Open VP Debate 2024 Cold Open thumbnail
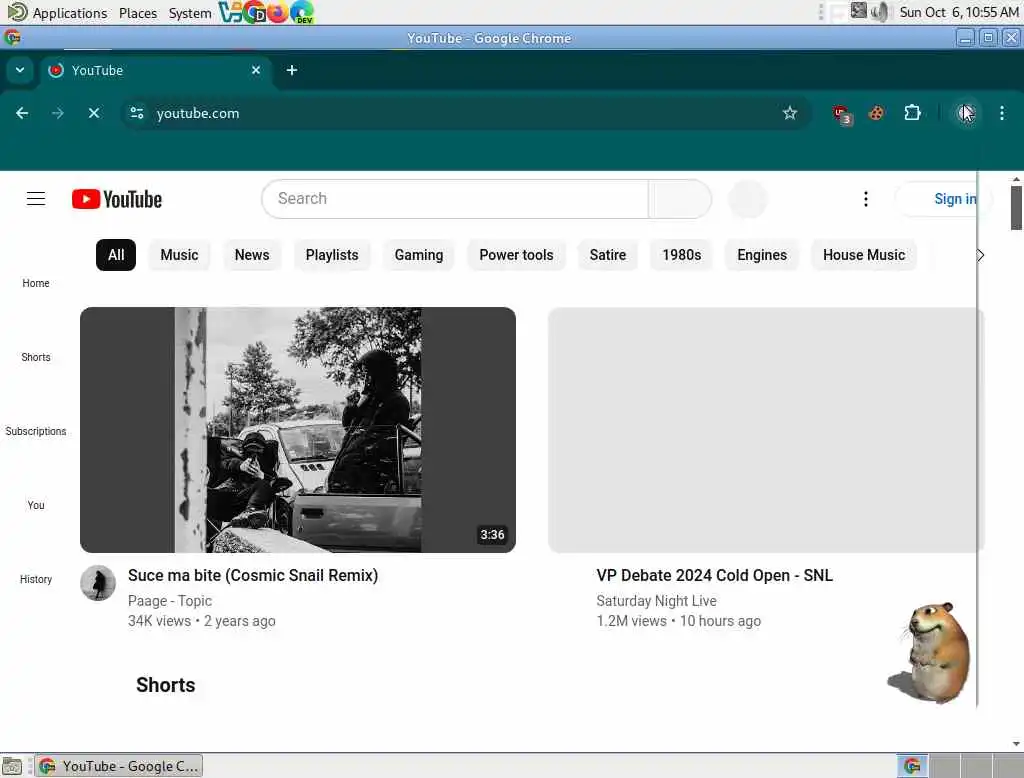Image resolution: width=1024 pixels, height=778 pixels. pos(765,430)
